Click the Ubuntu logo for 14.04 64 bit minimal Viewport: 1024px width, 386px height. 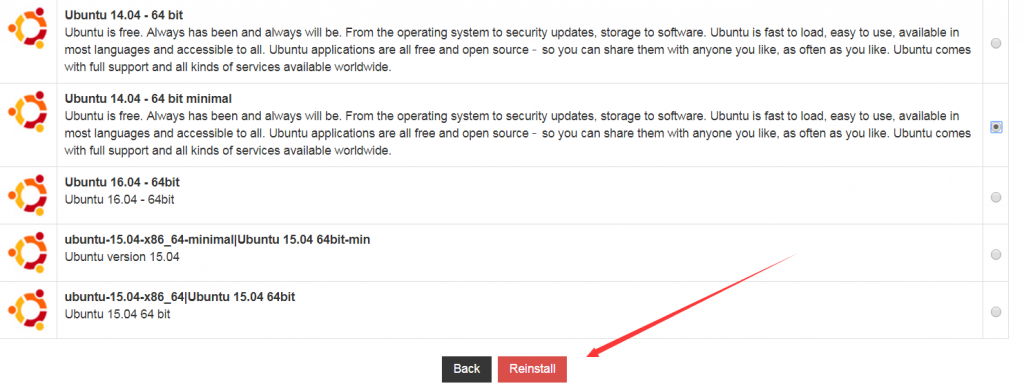[x=27, y=112]
